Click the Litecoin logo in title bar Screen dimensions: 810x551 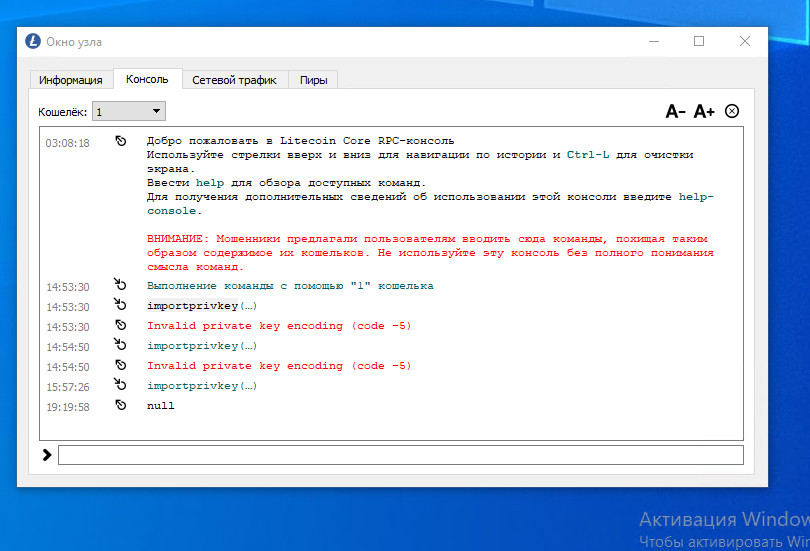33,41
